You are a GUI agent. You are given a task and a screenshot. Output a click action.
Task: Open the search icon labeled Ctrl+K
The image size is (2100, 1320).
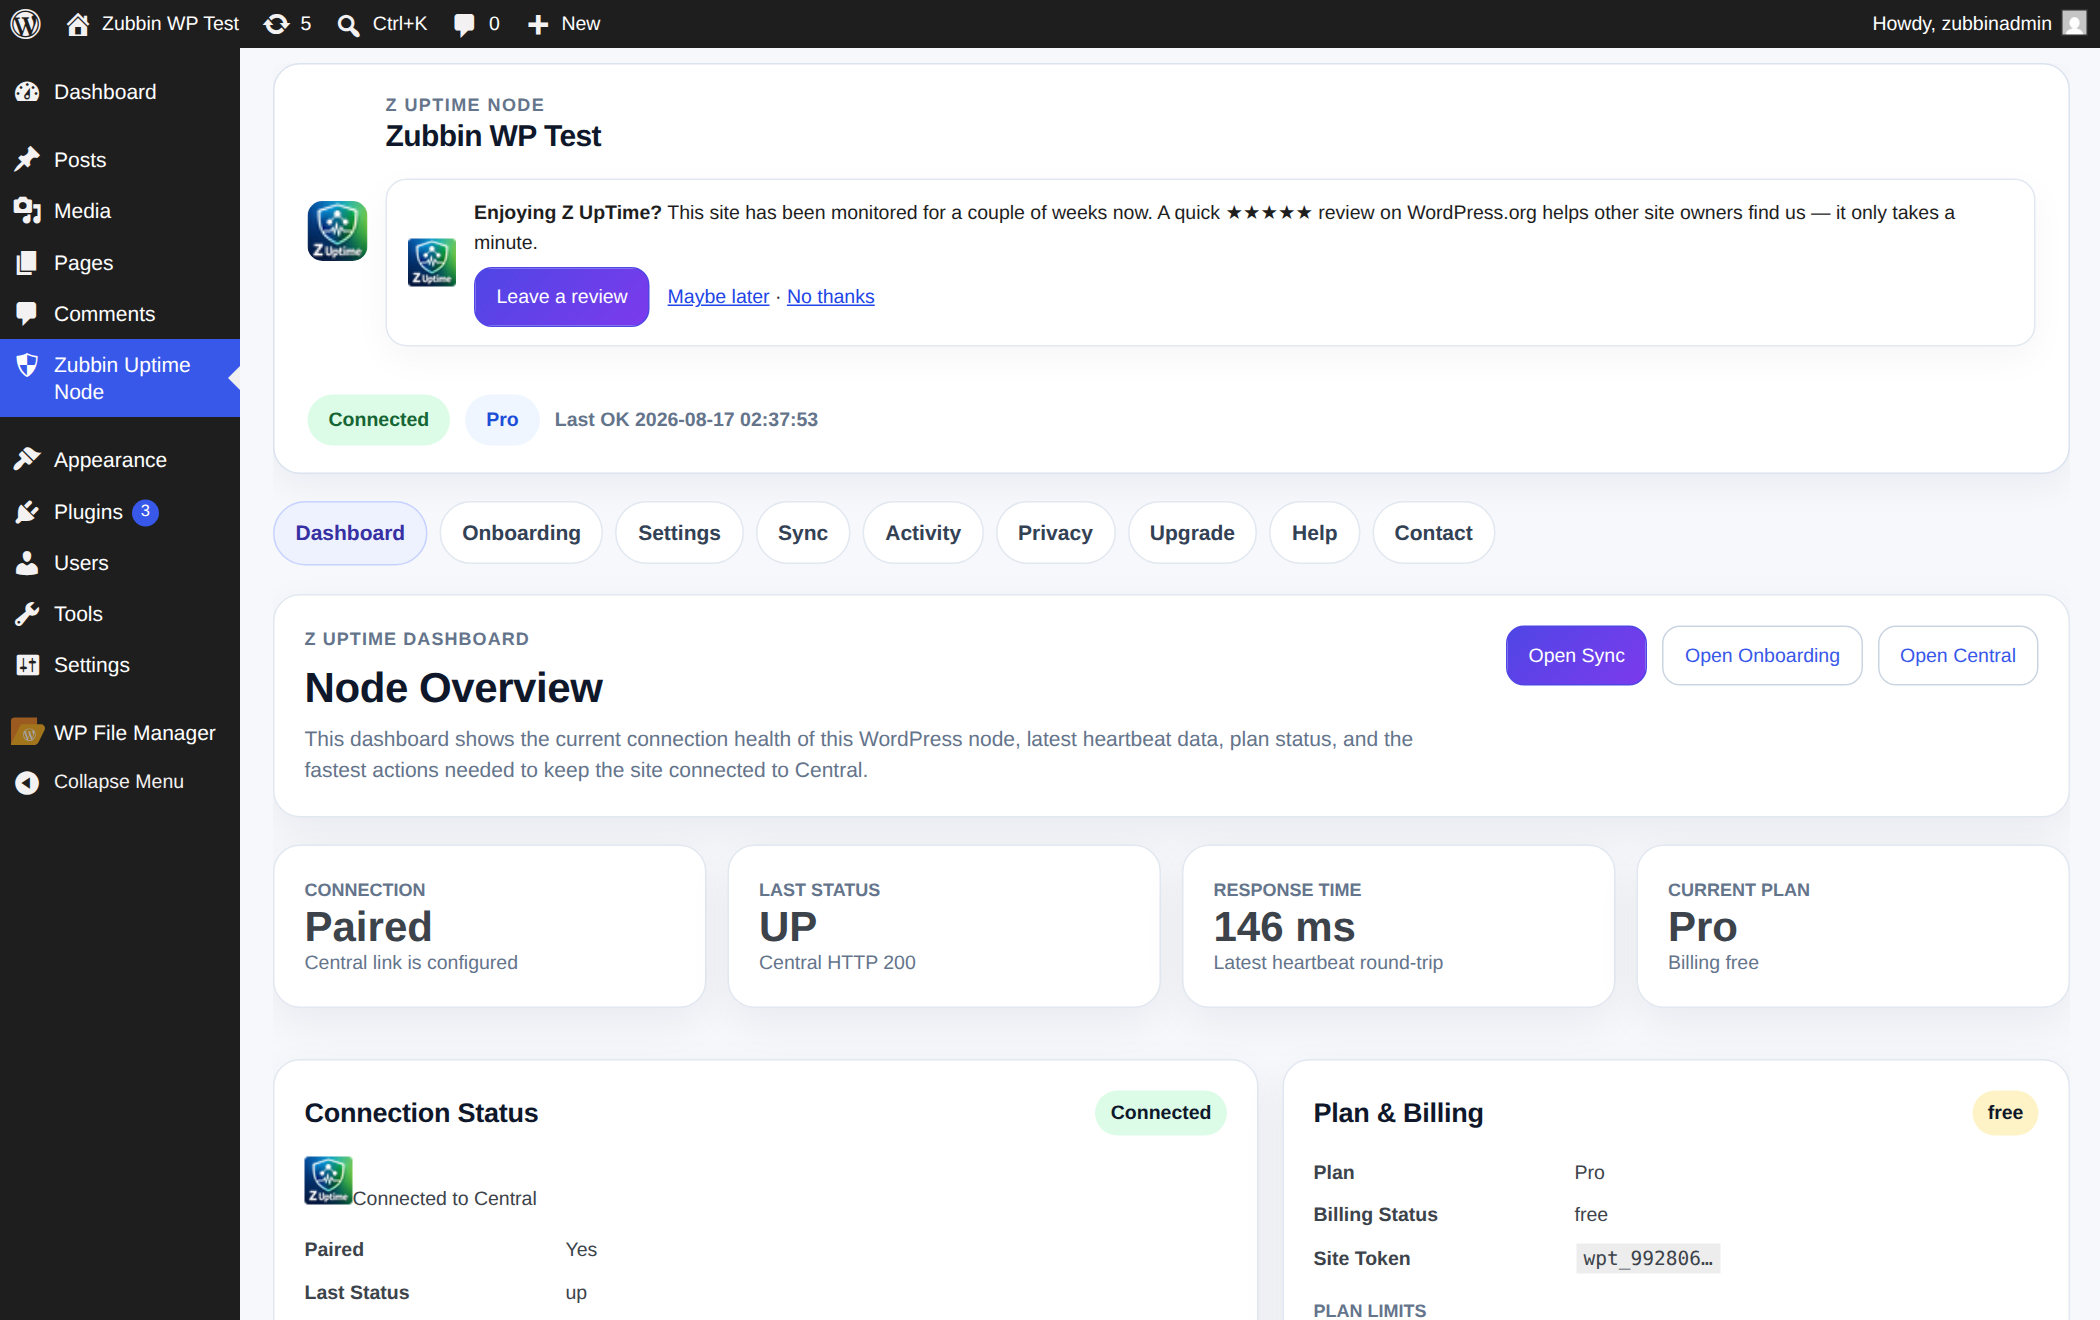[x=348, y=24]
